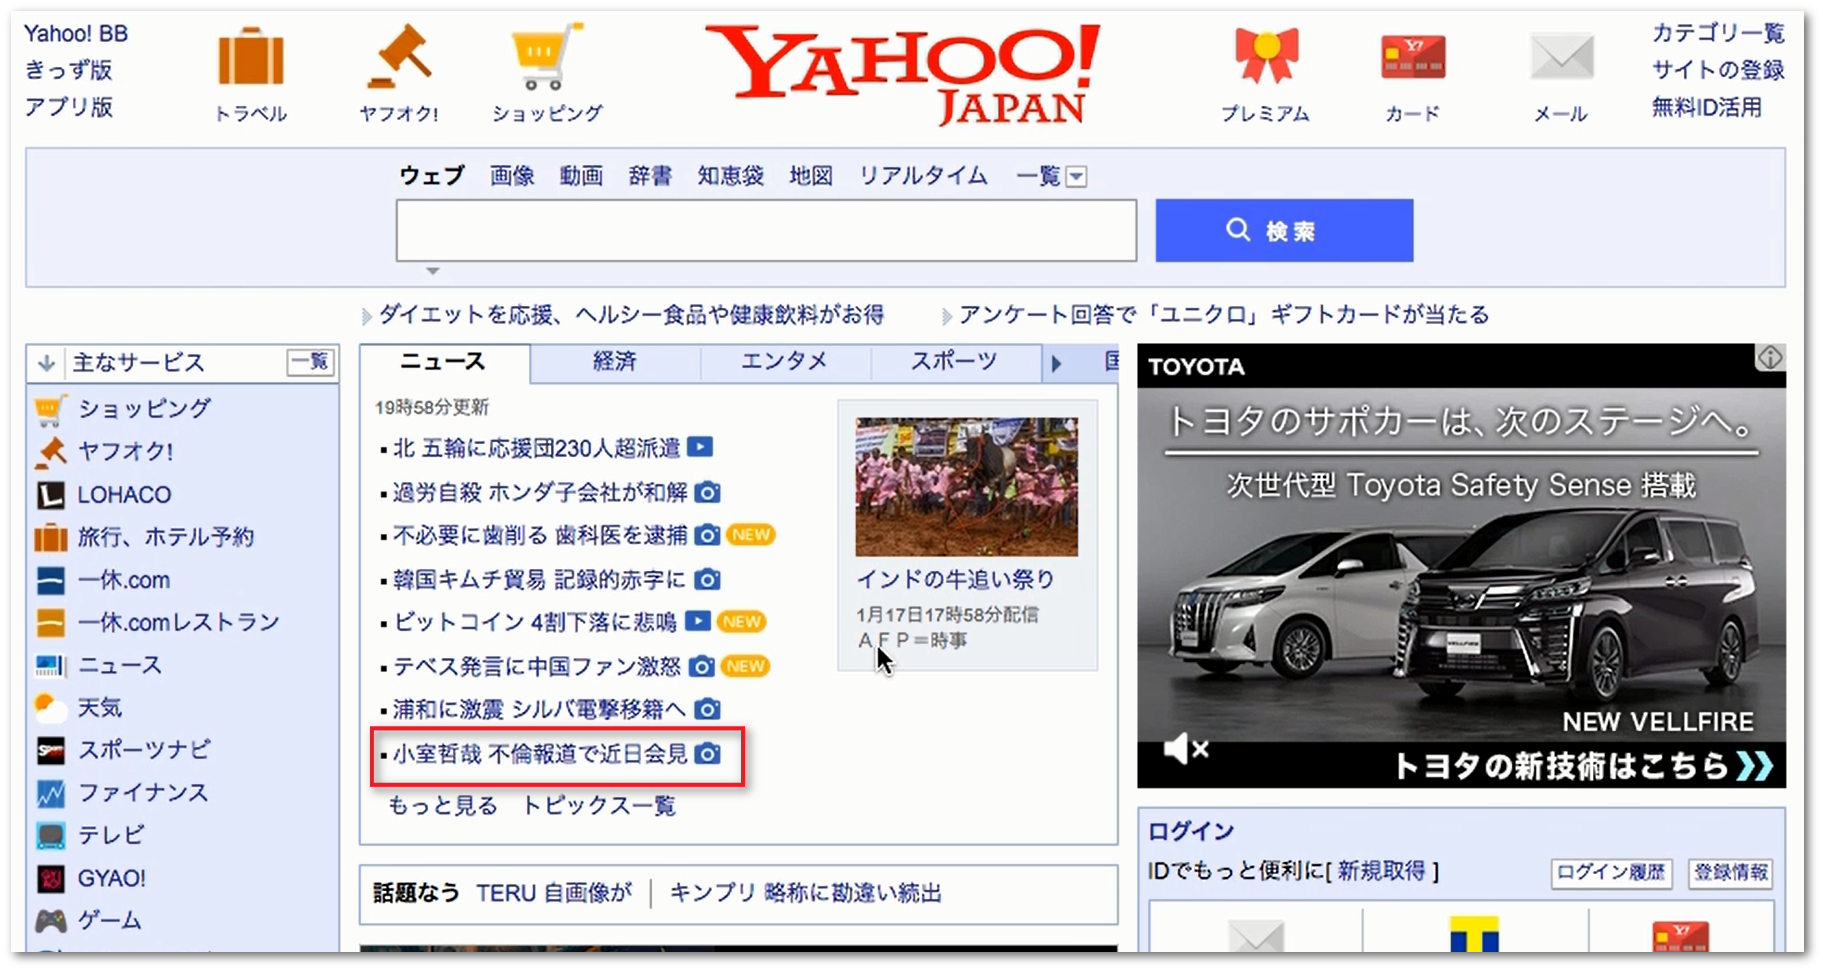Image resolution: width=1823 pixels, height=971 pixels.
Task: Open the 登録情報 button
Action: tap(1731, 872)
